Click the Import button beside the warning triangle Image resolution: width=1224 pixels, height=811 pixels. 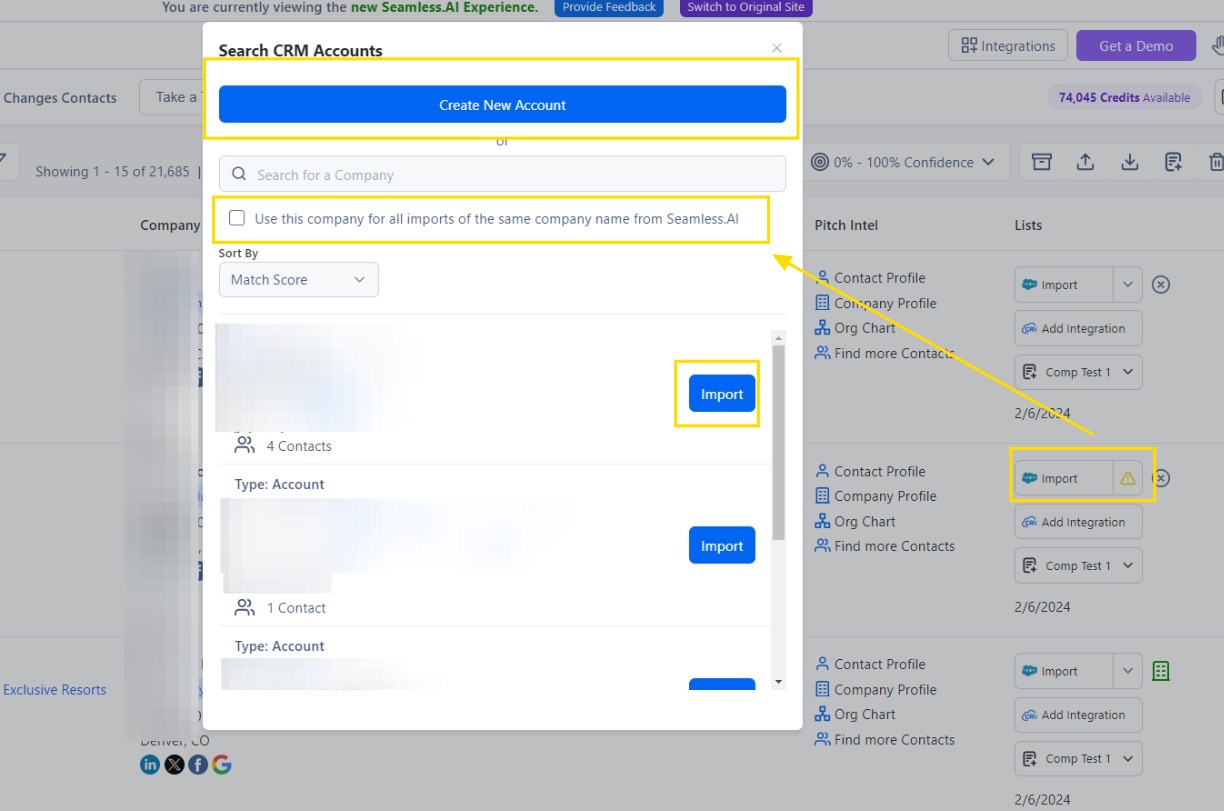click(1063, 479)
